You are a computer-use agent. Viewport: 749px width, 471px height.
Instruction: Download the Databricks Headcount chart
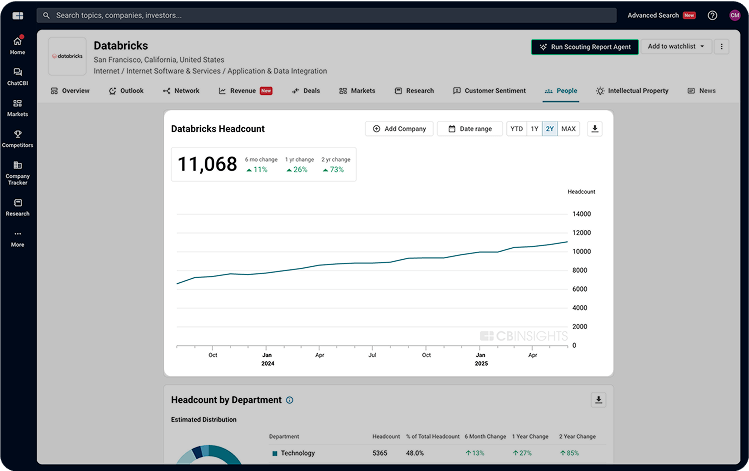click(x=594, y=129)
